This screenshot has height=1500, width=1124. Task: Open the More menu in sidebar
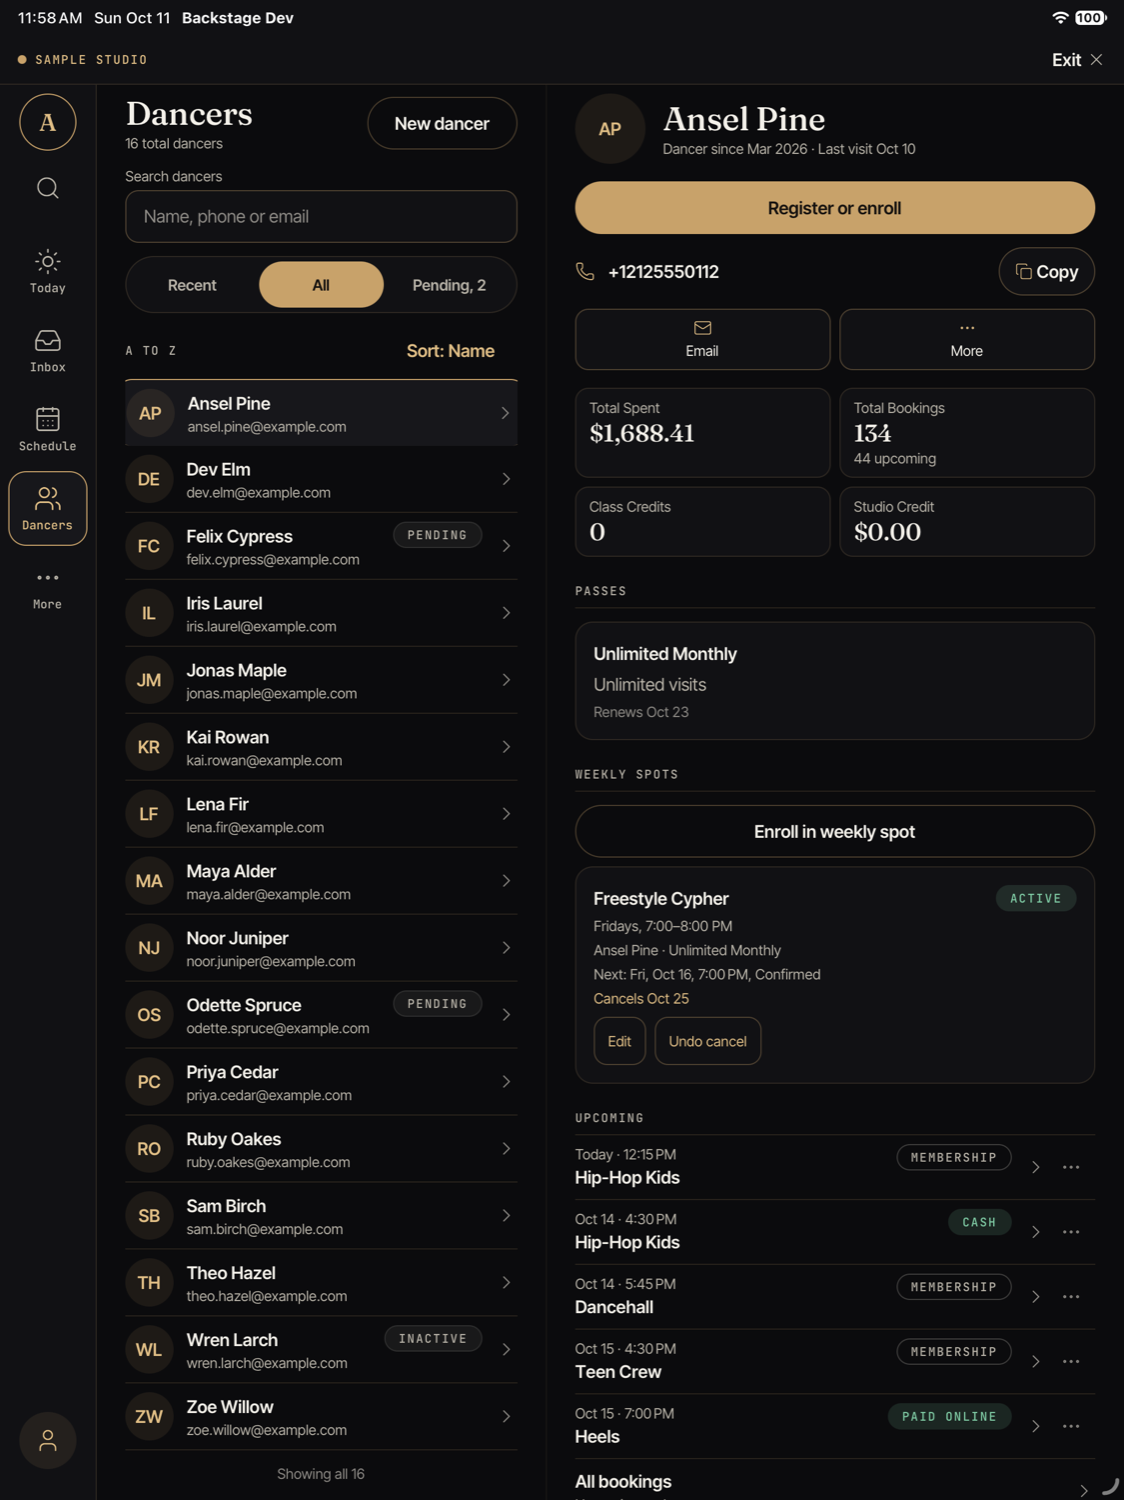[x=47, y=589]
